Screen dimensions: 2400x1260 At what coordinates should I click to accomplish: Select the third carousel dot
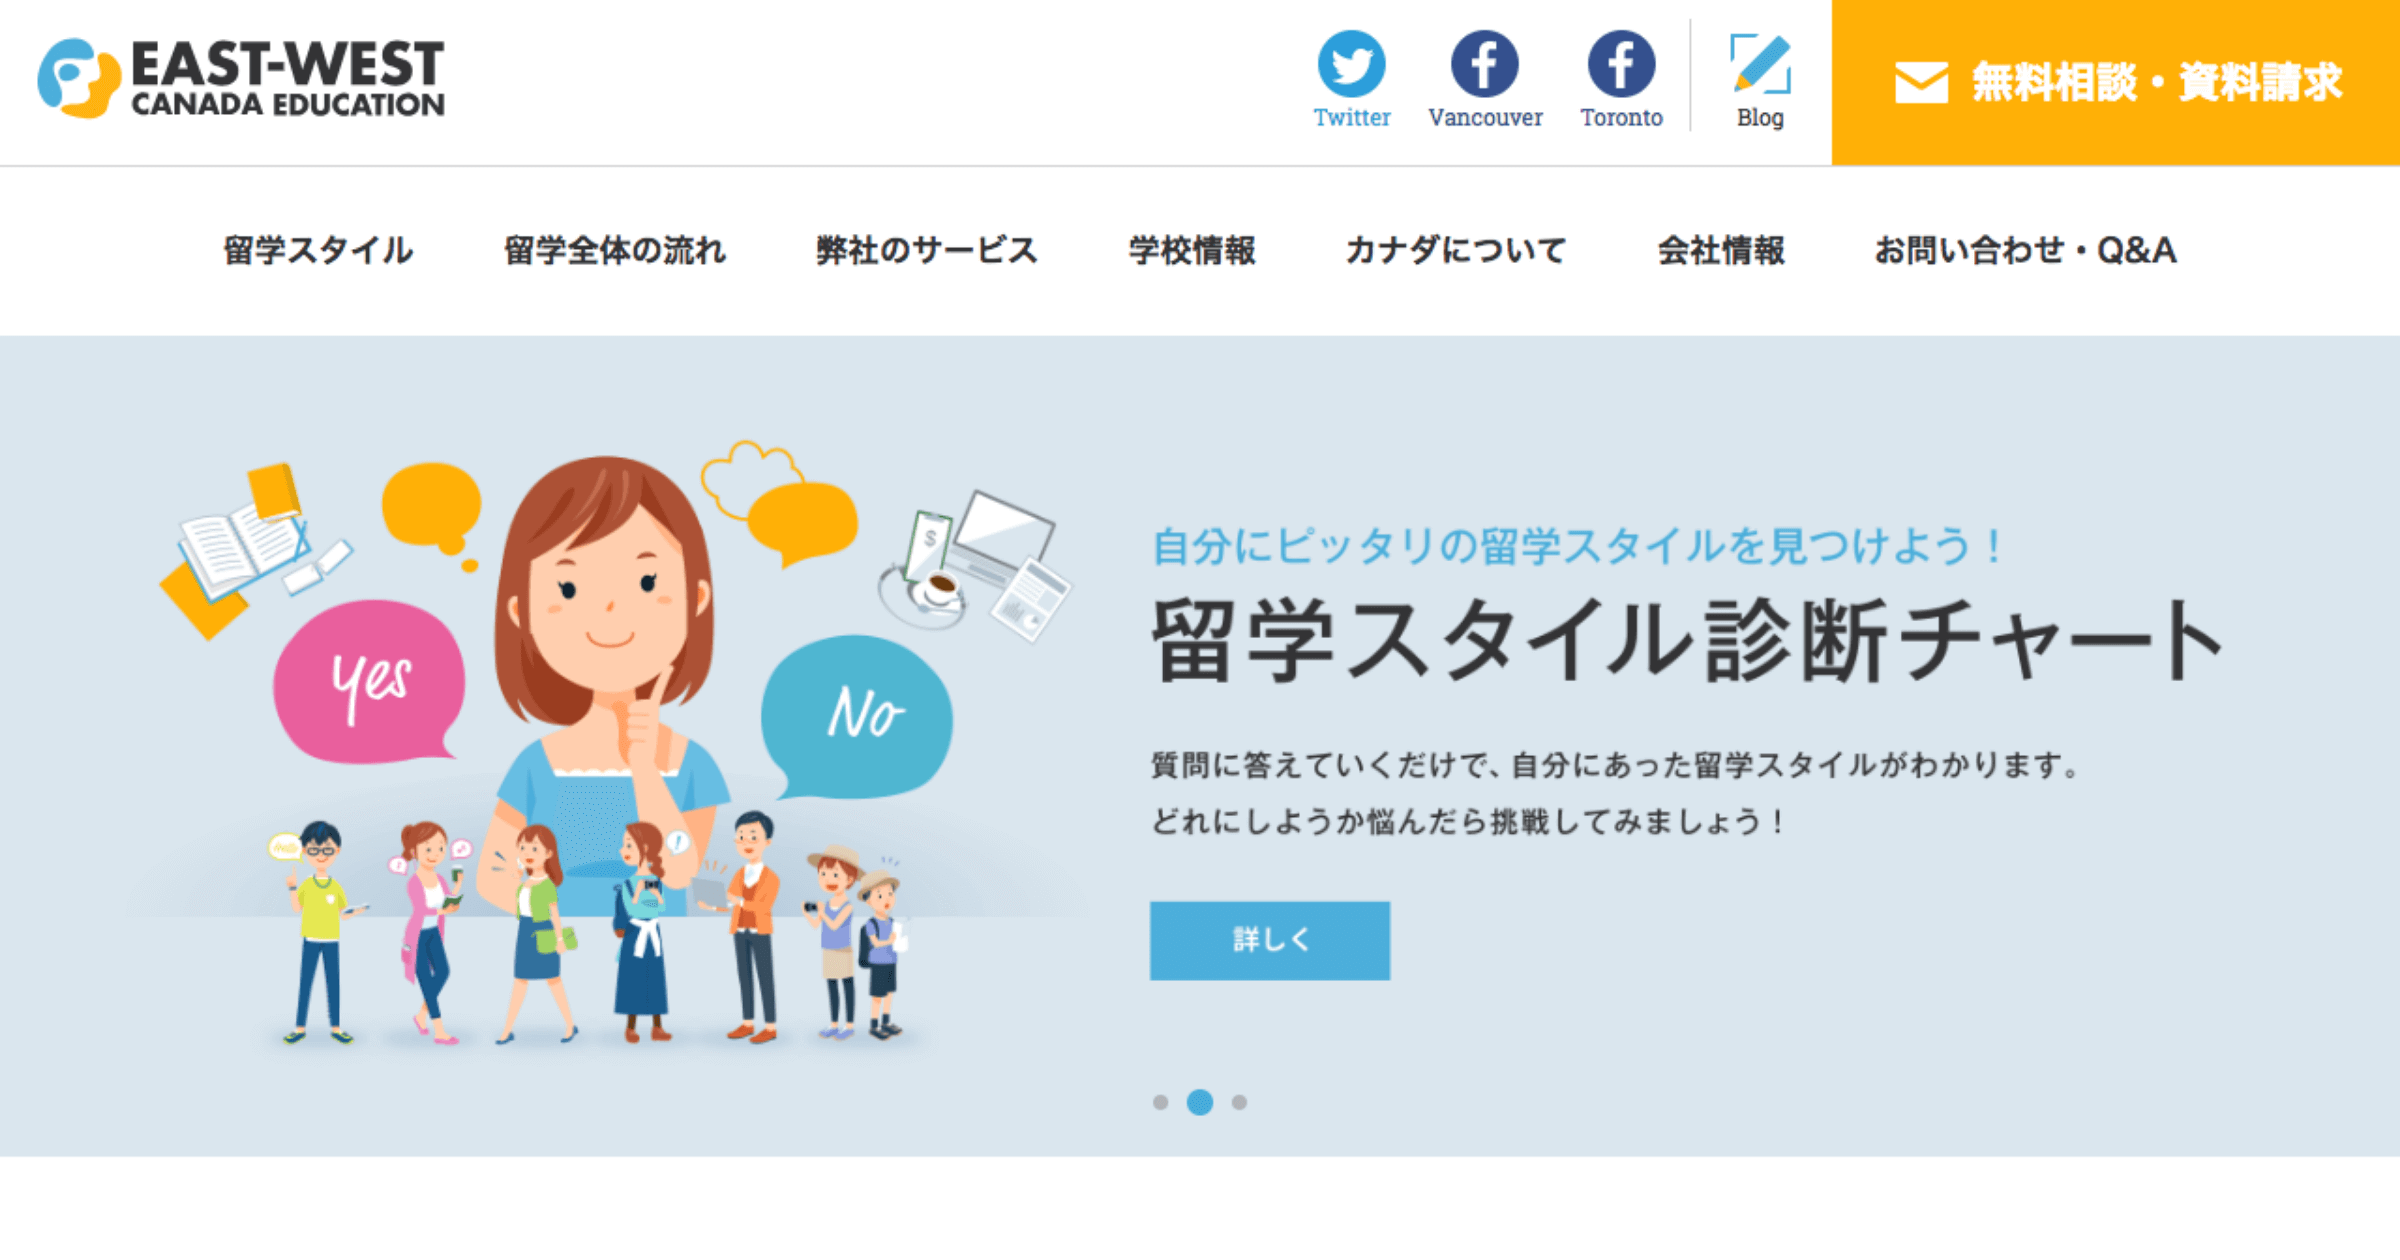1239,1102
